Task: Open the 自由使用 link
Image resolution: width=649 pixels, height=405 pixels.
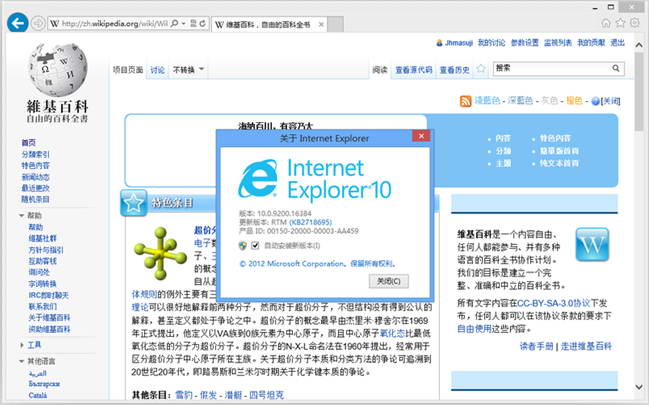Action: click(x=474, y=329)
